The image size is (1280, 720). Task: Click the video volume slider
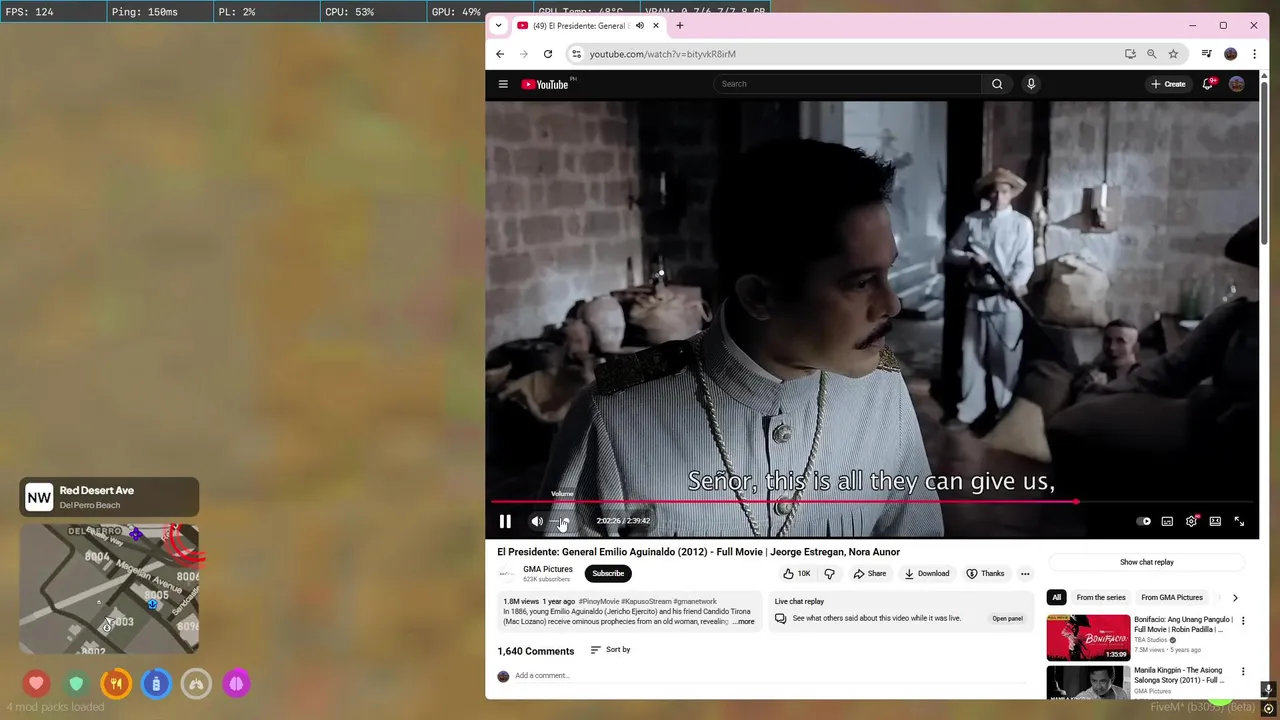[x=563, y=521]
